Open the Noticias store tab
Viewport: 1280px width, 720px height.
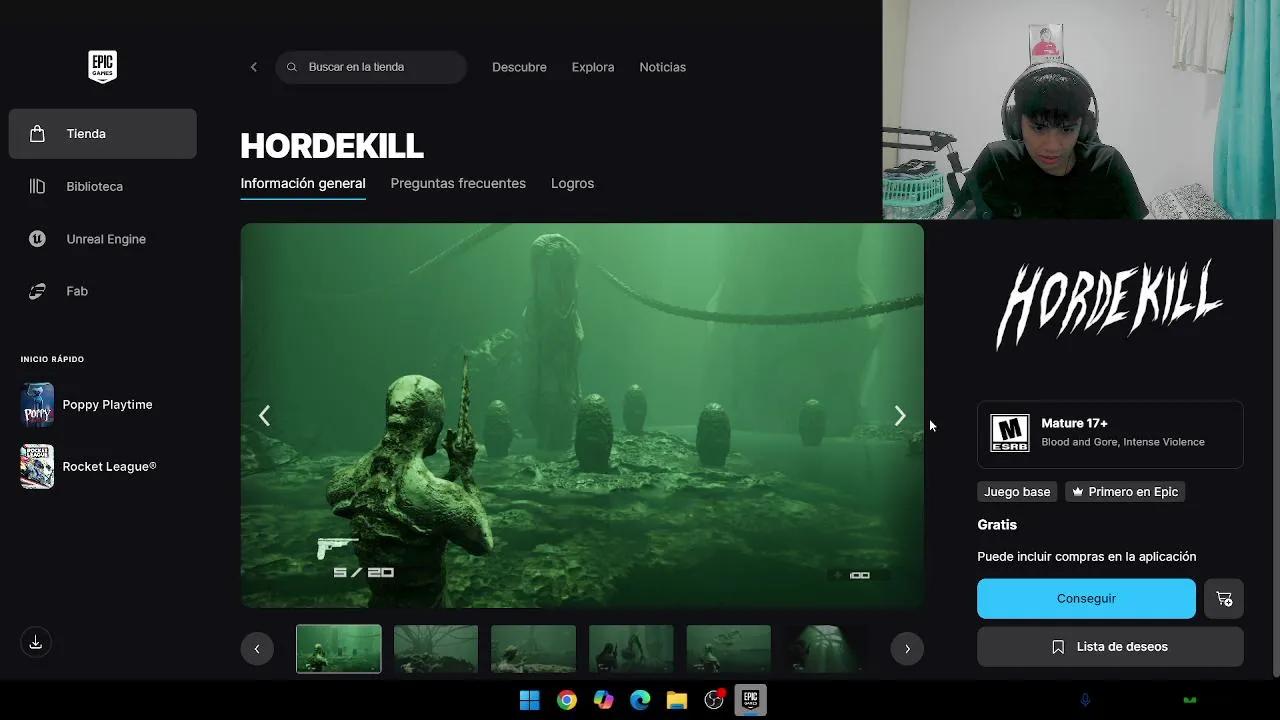point(662,67)
